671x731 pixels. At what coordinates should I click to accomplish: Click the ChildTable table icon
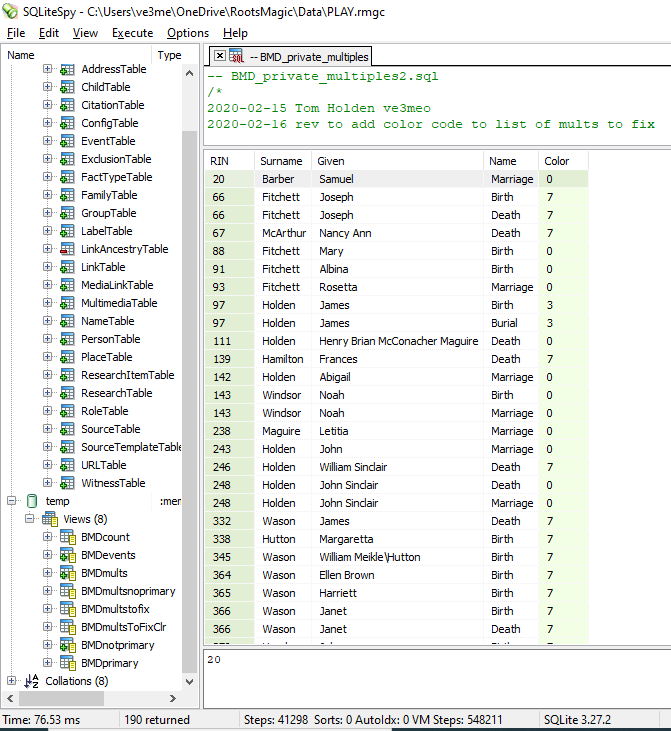tap(67, 87)
